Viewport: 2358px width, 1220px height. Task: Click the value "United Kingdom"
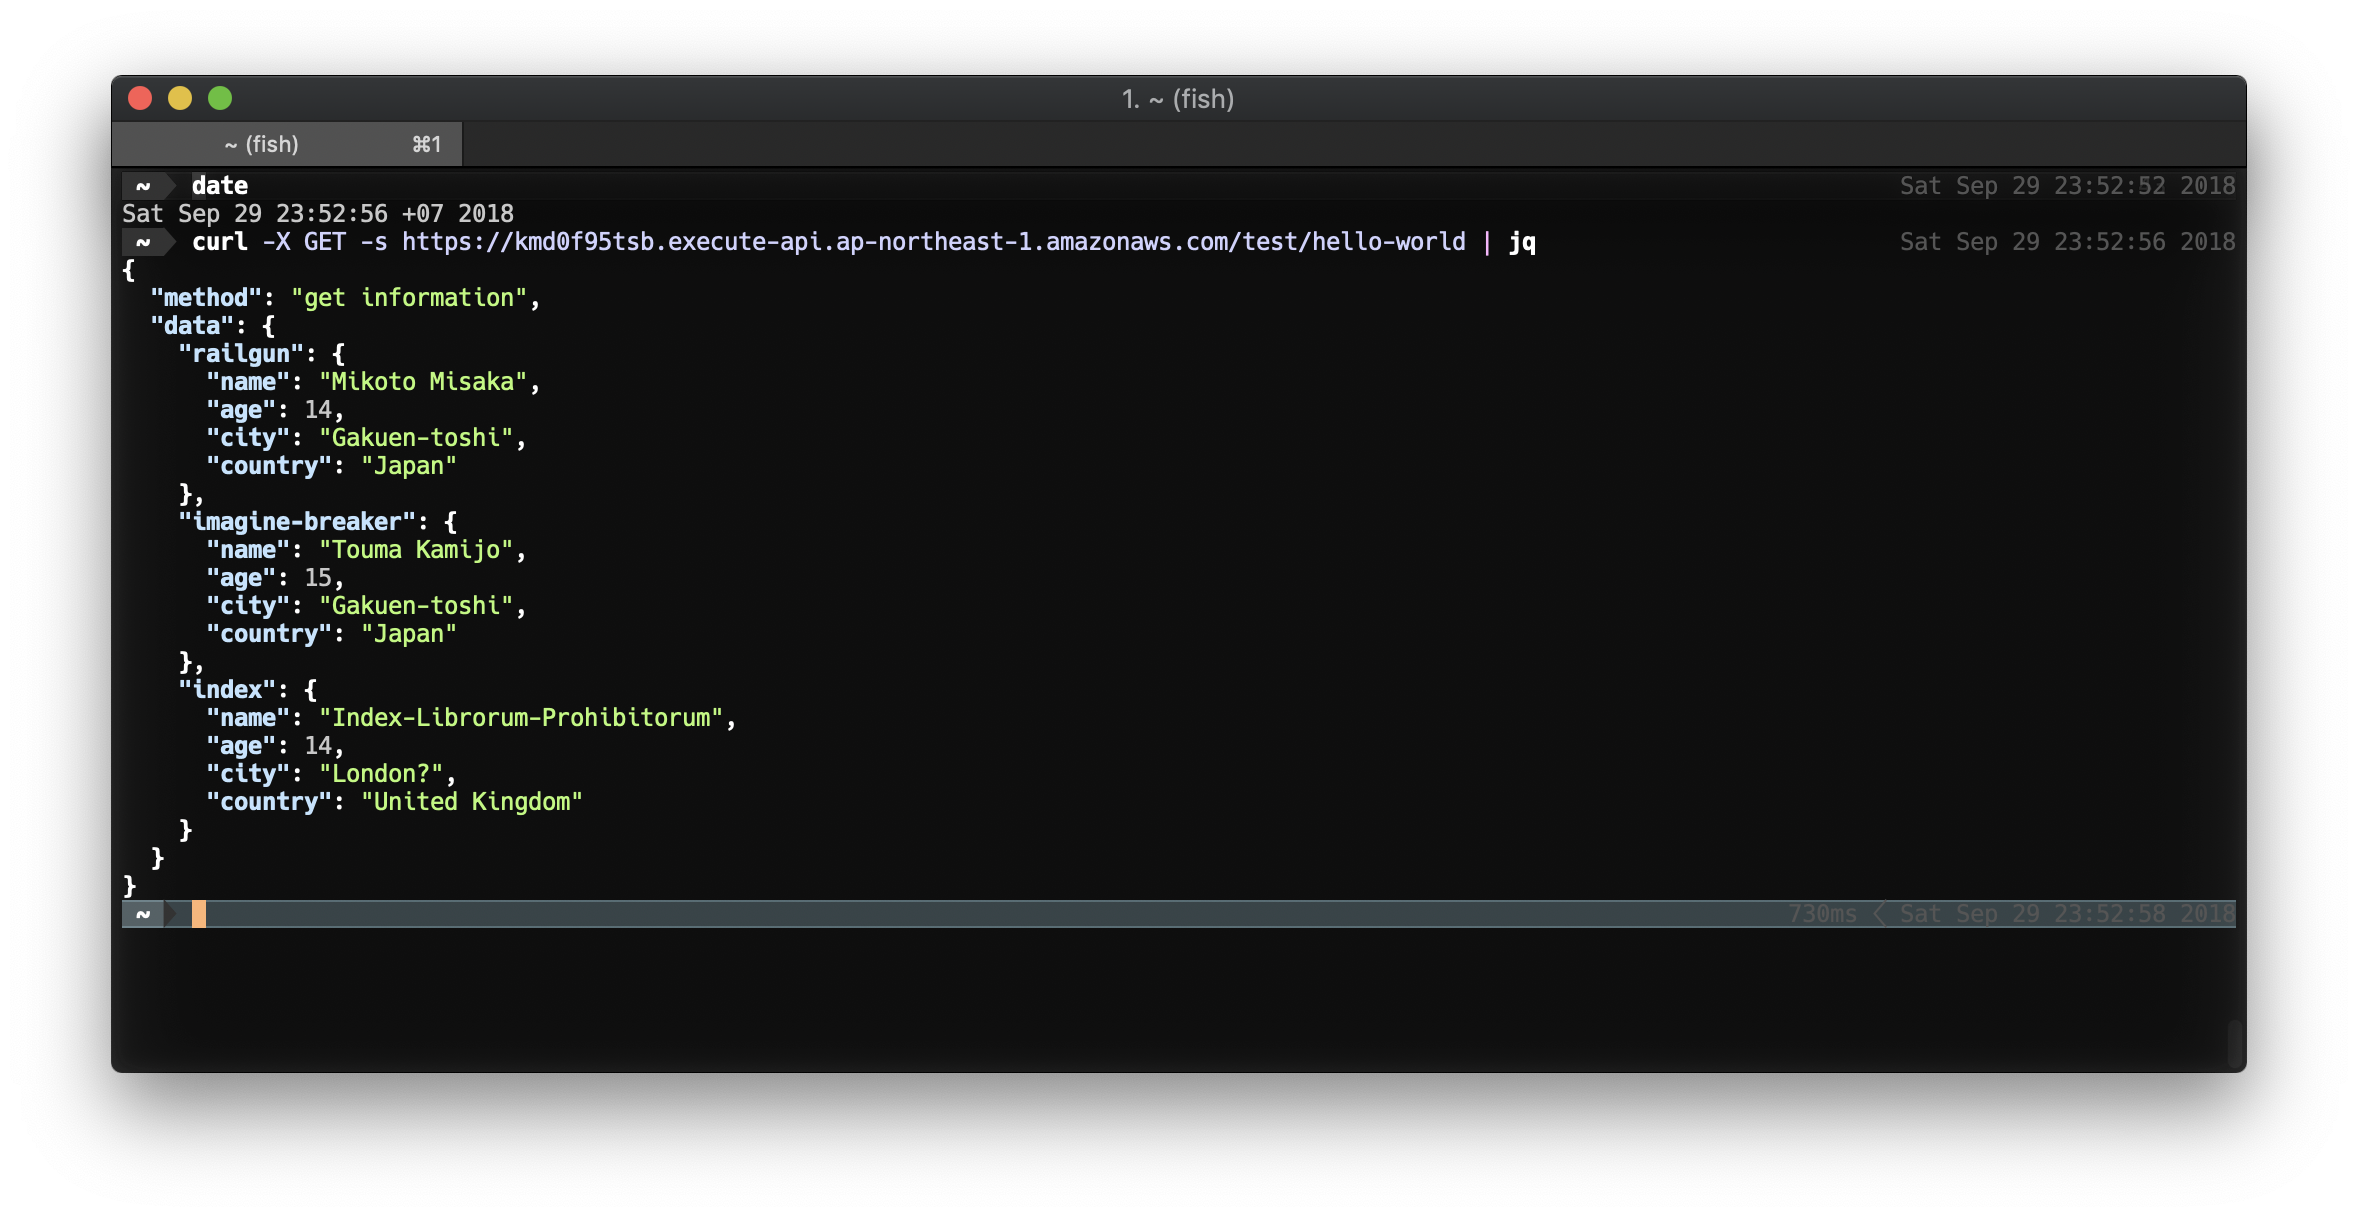(472, 802)
